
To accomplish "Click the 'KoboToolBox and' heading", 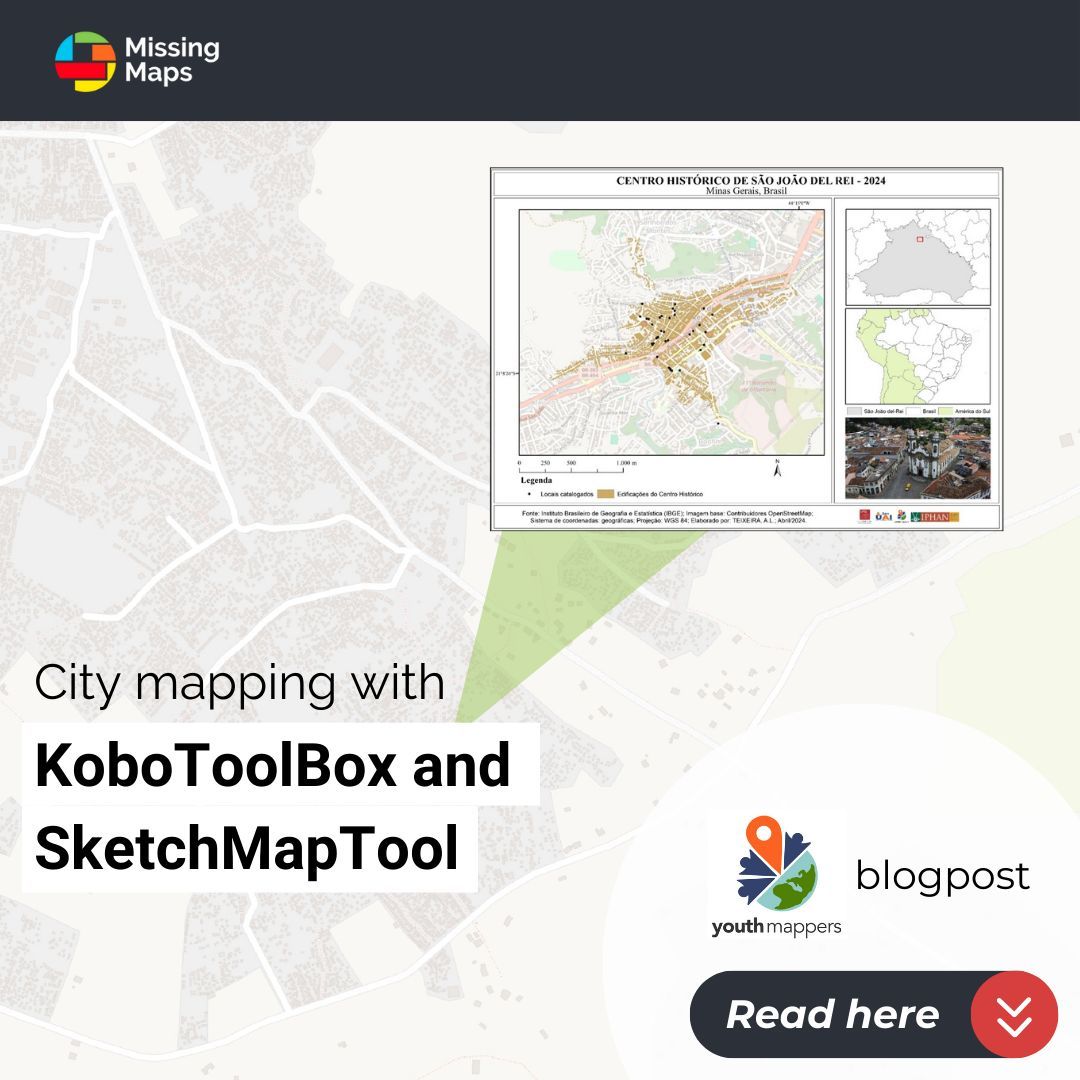I will 273,765.
